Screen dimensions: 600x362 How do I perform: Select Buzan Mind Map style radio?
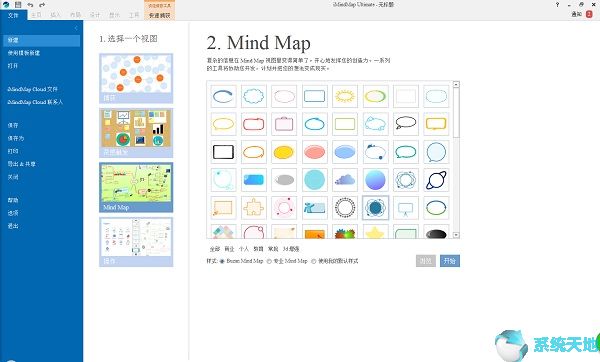coord(222,261)
